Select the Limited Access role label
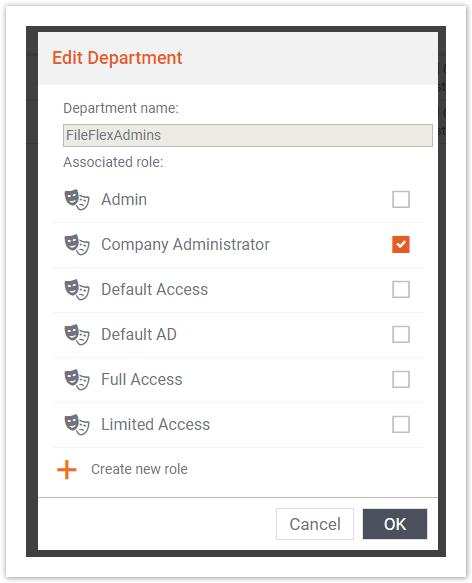 (x=155, y=425)
